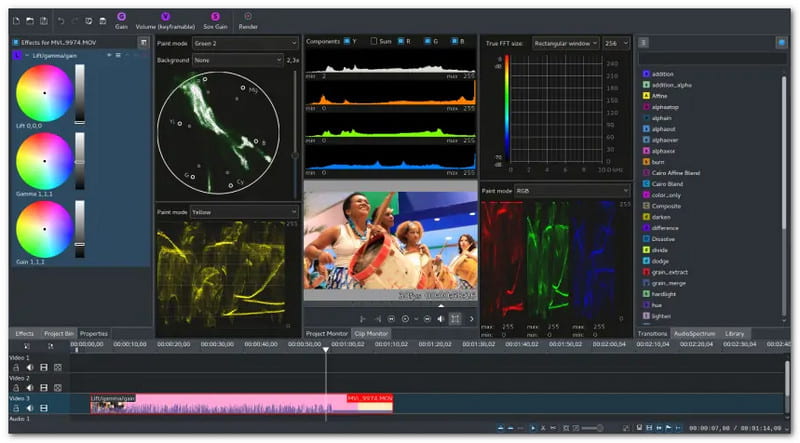Switch to the Effects tab
The width and height of the screenshot is (800, 443).
pos(24,333)
